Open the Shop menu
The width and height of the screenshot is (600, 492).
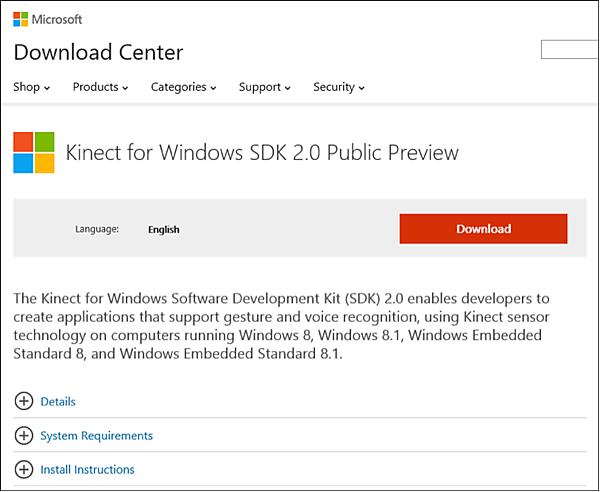pyautogui.click(x=31, y=87)
